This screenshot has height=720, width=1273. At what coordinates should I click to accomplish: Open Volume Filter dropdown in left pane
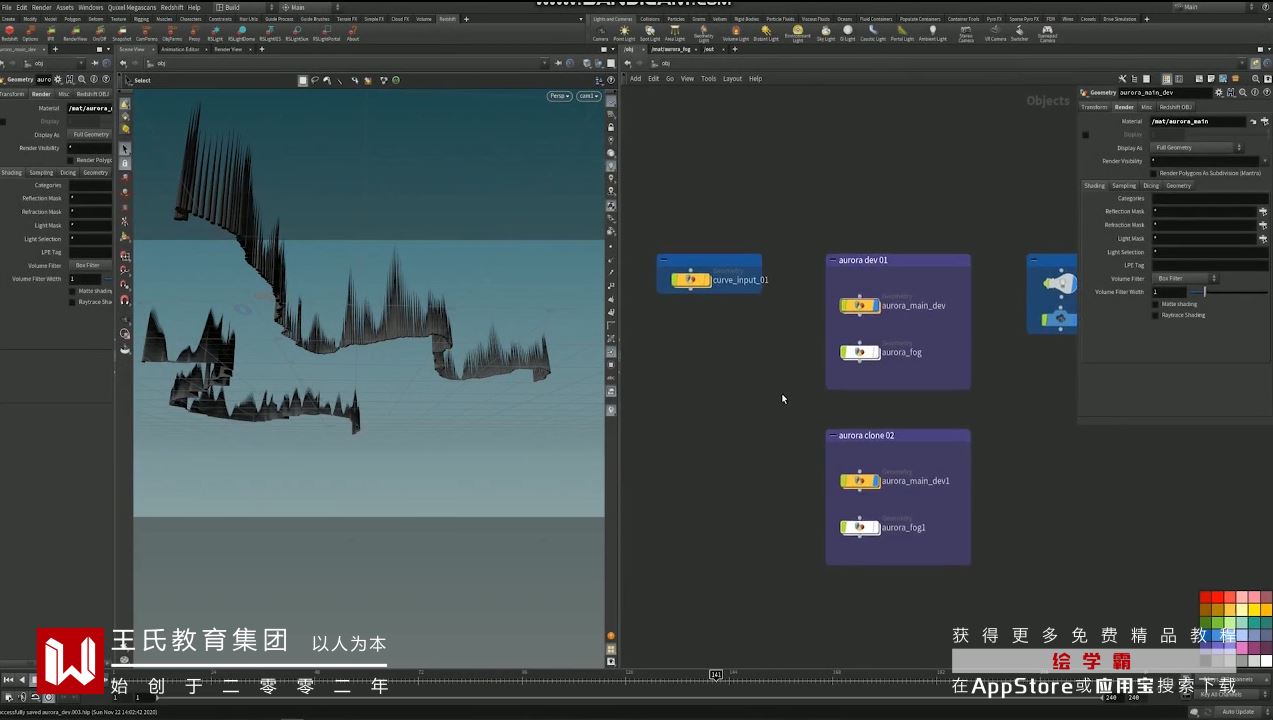point(90,265)
